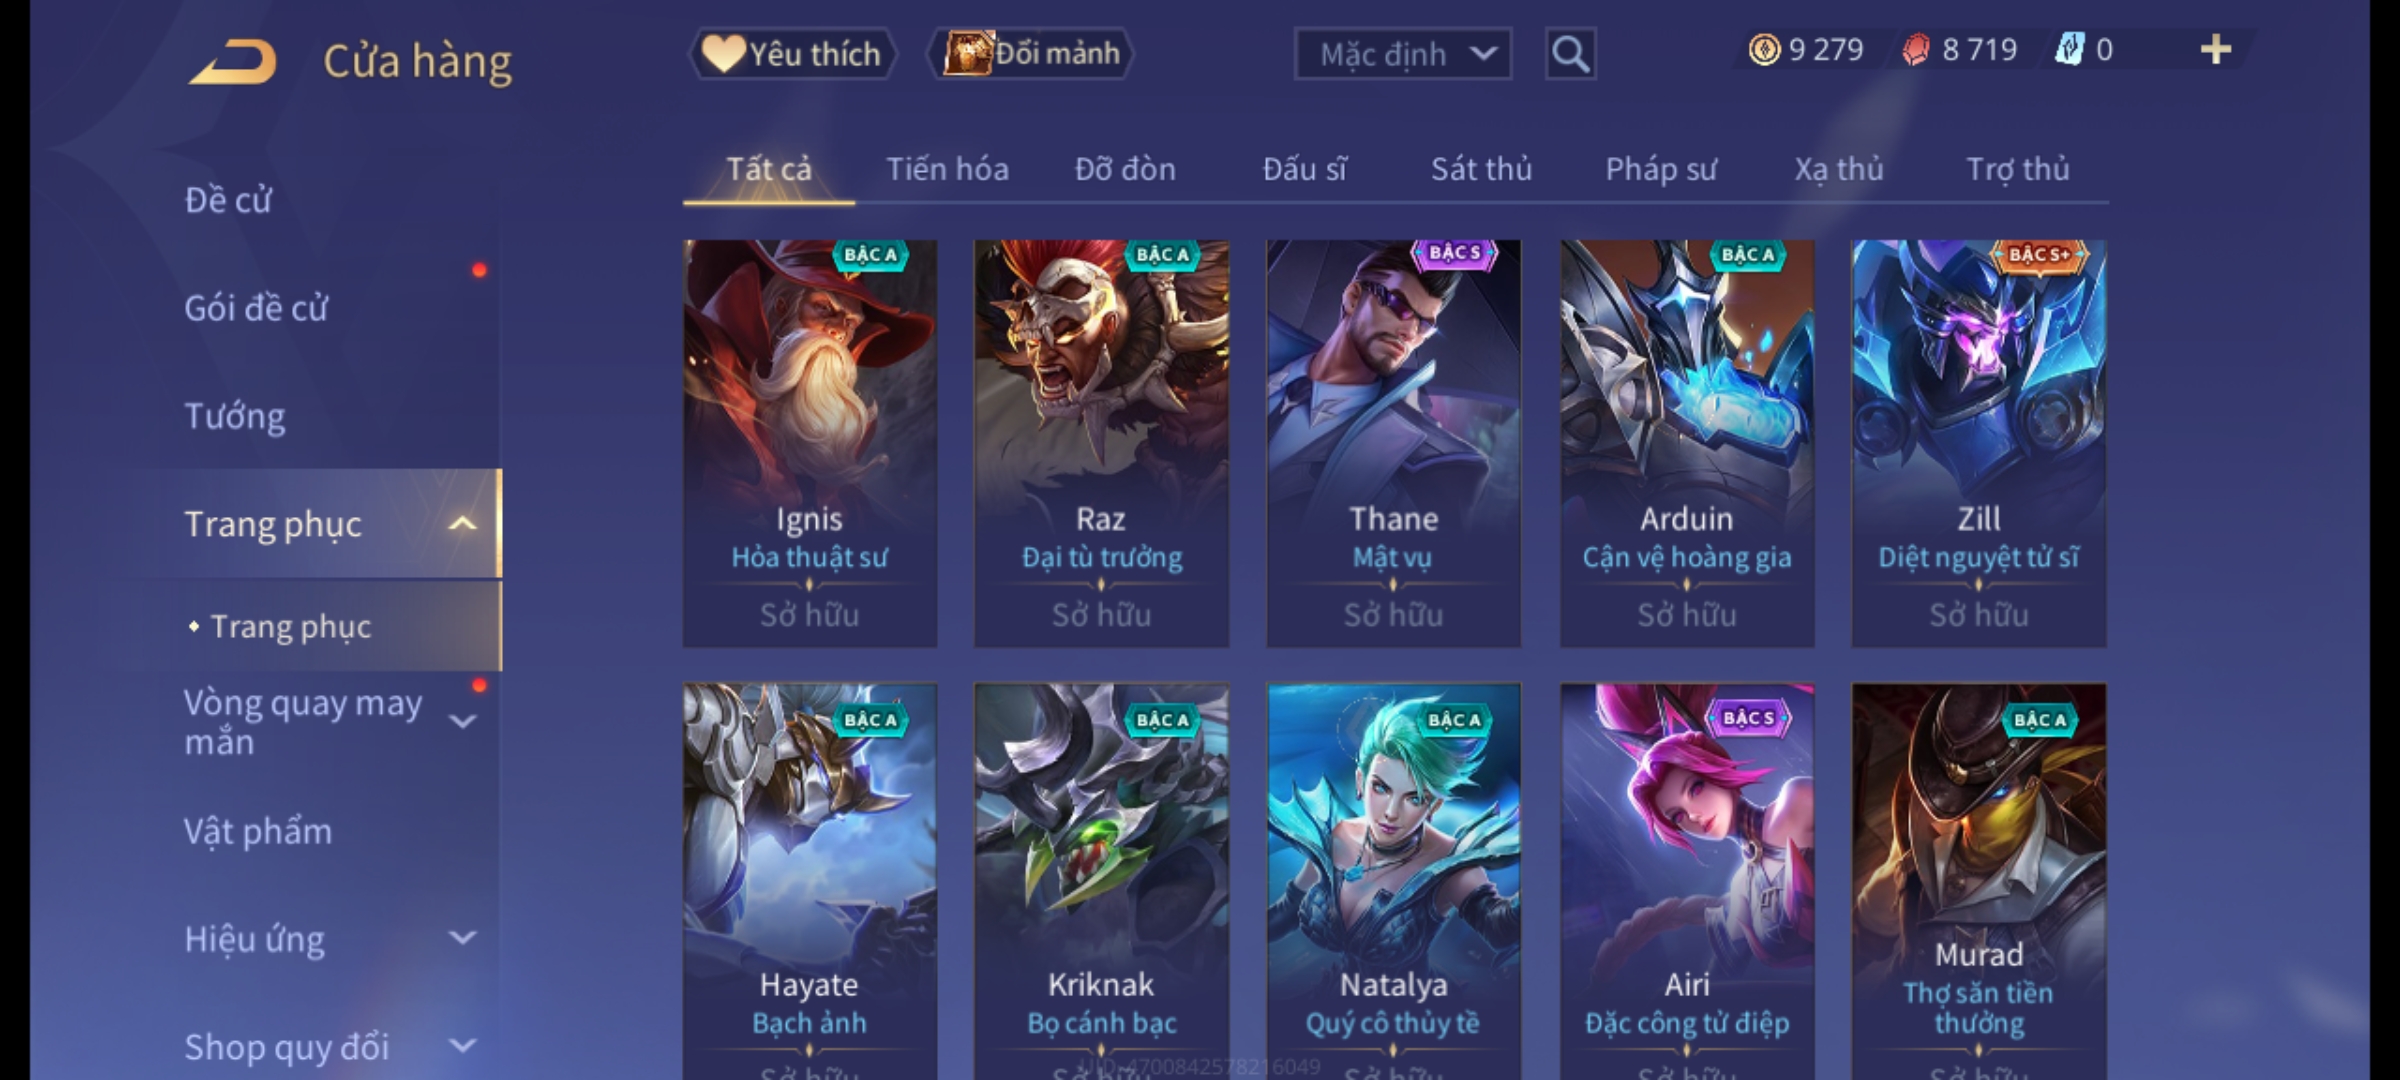Screen dimensions: 2400x1080
Task: Switch to the Sát thủ tab
Action: tap(1481, 169)
